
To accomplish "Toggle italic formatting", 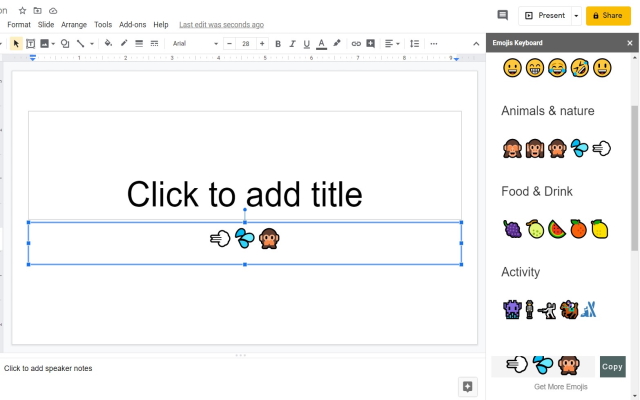I will pos(292,44).
